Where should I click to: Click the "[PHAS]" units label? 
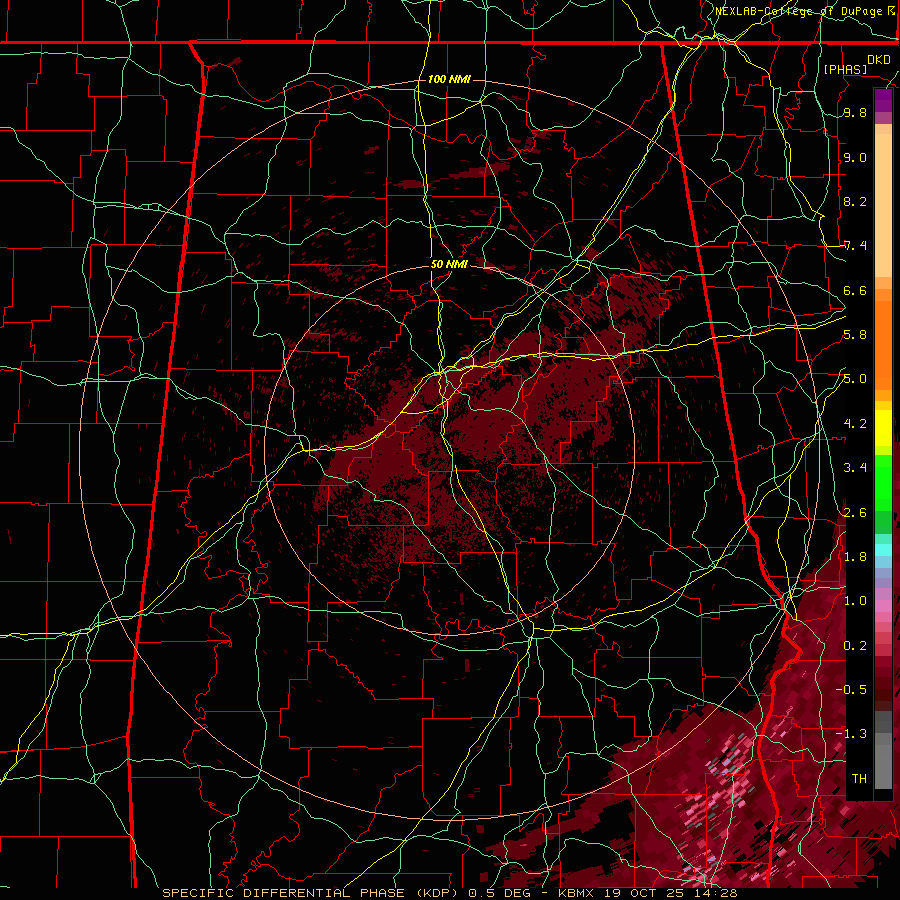(x=845, y=69)
